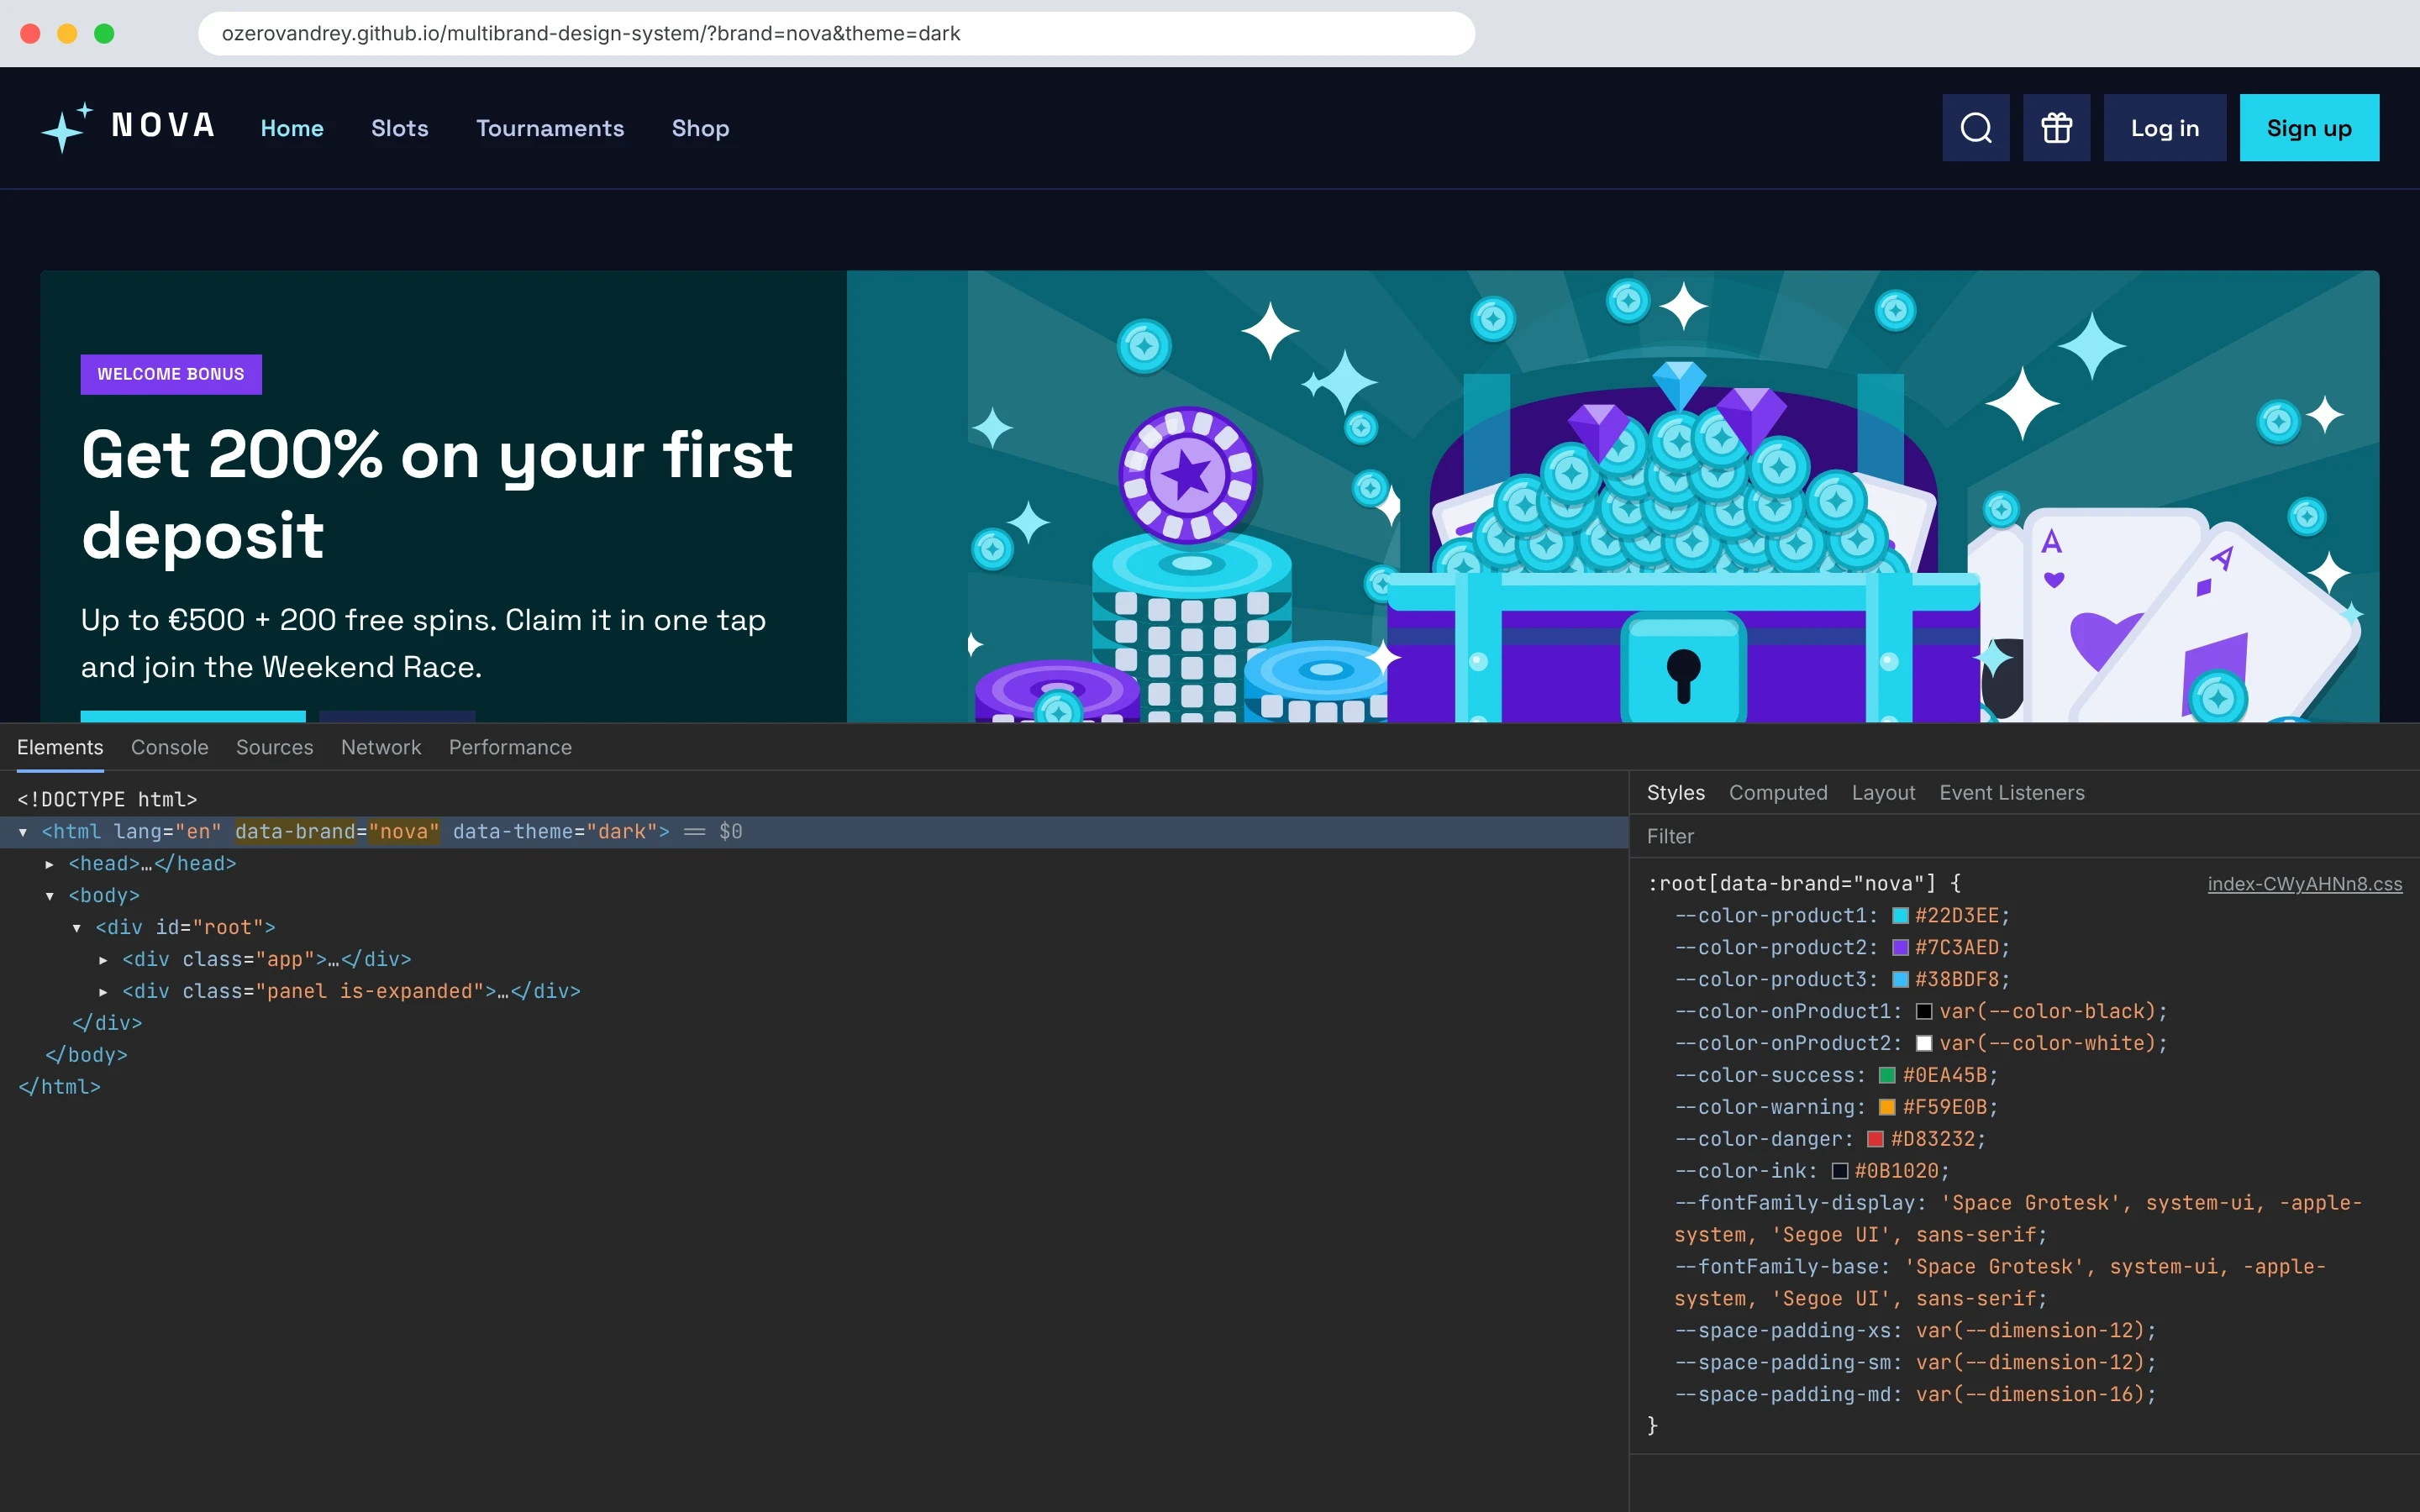Click the color-product3 #38BDF8 swatch
The image size is (2420, 1512).
click(x=1901, y=980)
